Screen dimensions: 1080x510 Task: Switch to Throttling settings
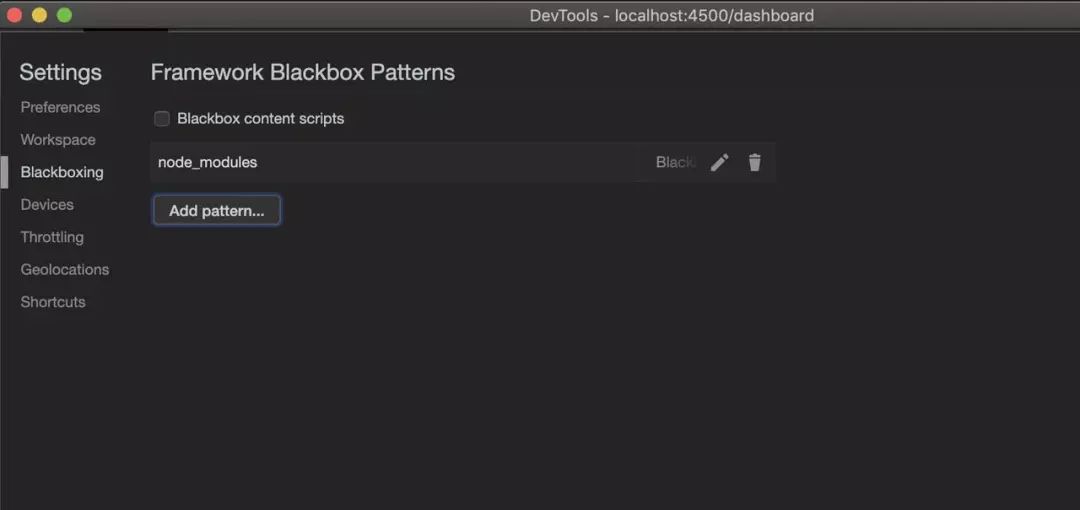click(52, 237)
